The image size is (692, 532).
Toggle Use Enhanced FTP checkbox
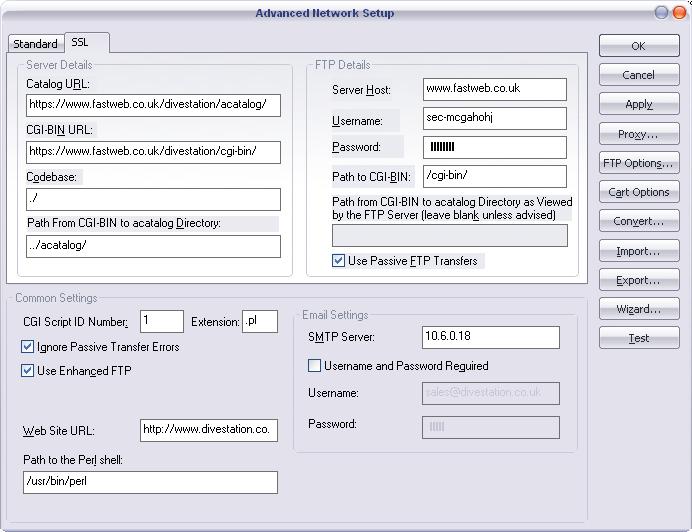(x=27, y=371)
